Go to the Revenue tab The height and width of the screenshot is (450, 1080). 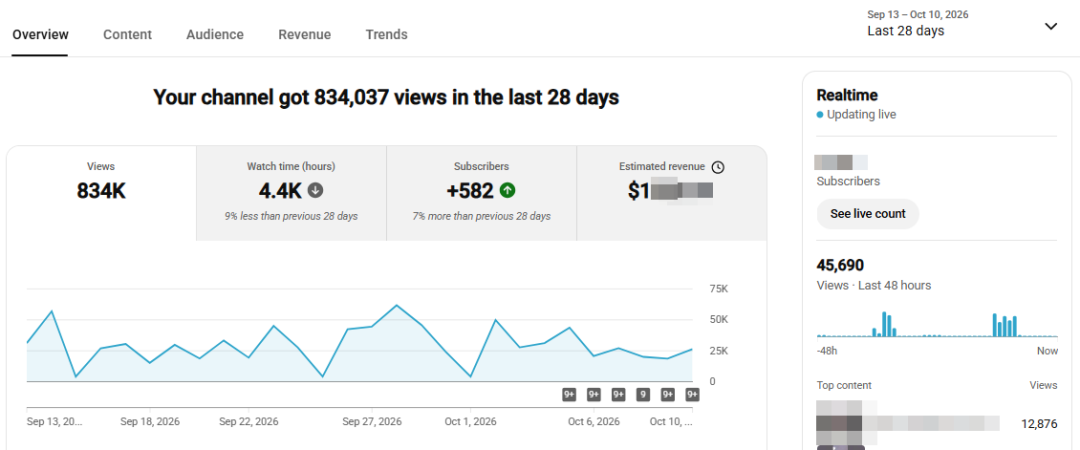click(x=304, y=34)
